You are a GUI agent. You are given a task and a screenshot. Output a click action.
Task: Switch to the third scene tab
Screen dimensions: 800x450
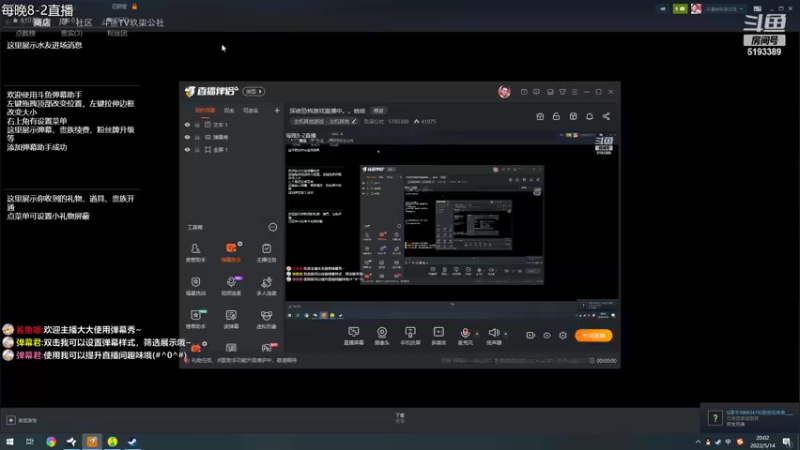point(251,111)
